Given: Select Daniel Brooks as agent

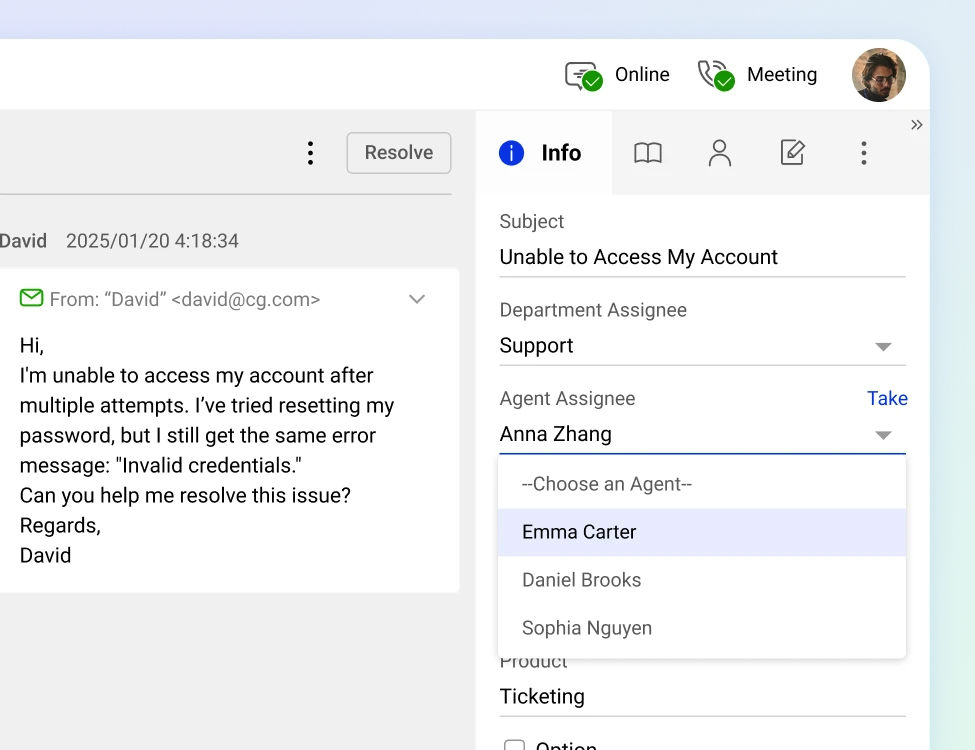Looking at the screenshot, I should [x=701, y=580].
